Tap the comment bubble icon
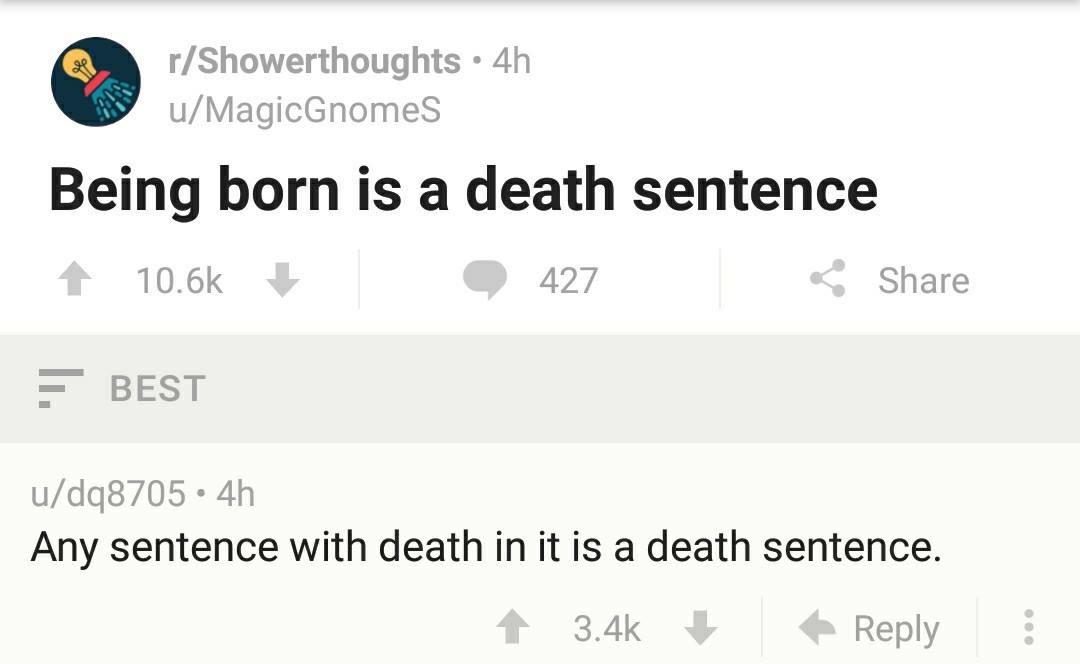 485,280
